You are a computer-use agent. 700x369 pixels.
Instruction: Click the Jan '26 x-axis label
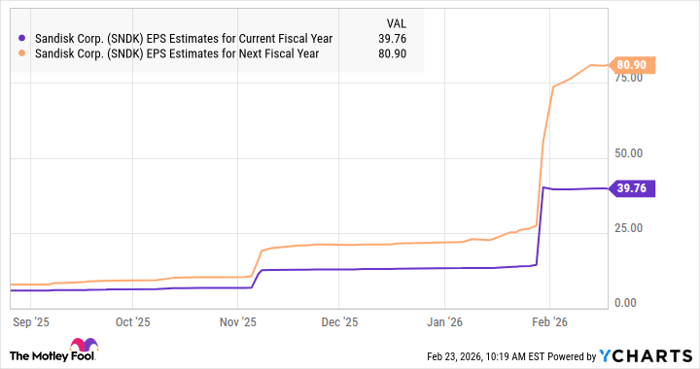click(445, 322)
